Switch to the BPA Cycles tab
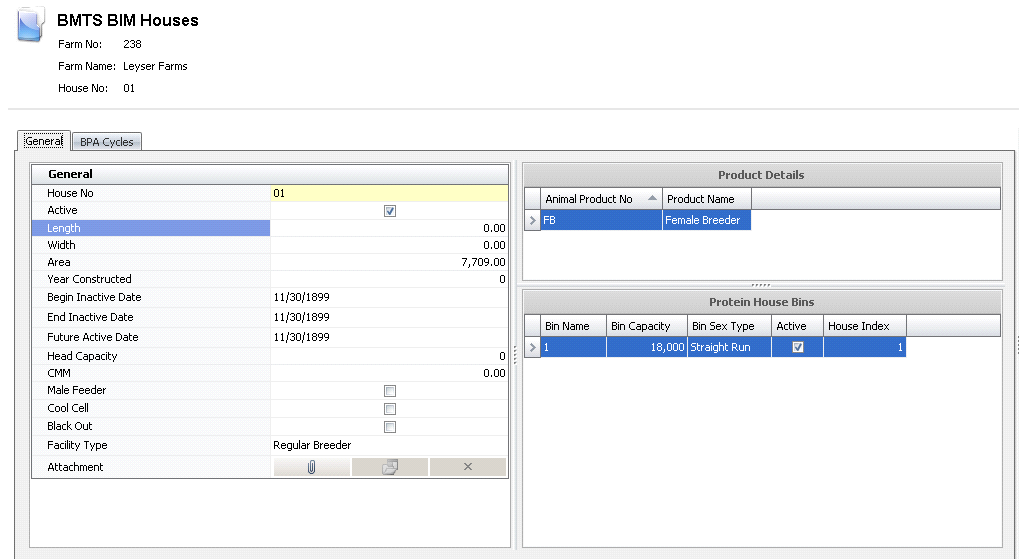Viewport: 1019px width, 559px height. pos(106,142)
